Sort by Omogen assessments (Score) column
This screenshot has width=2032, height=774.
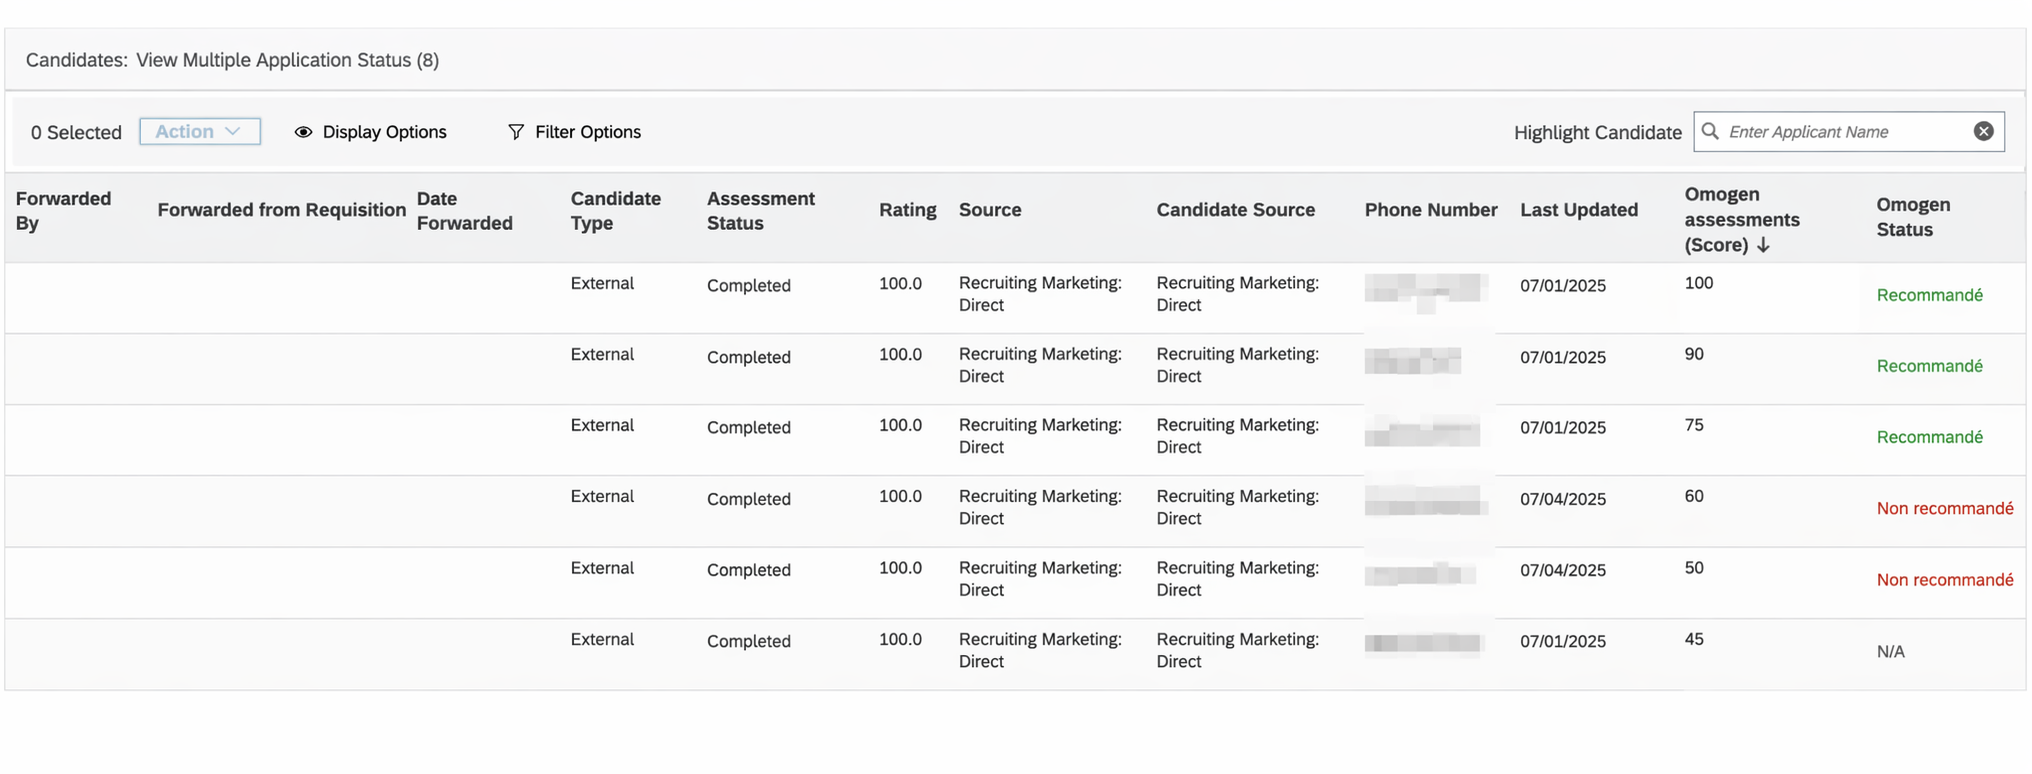(x=1741, y=219)
